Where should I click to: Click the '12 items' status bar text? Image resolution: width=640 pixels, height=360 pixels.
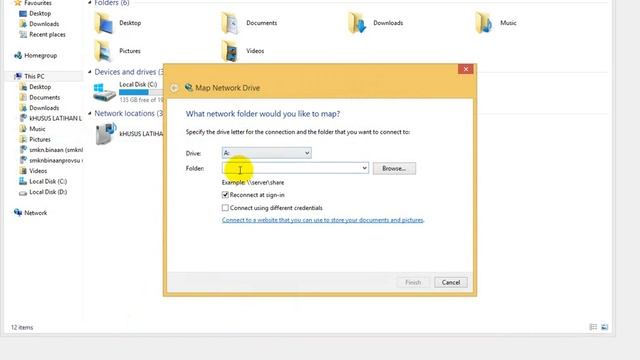coord(22,327)
